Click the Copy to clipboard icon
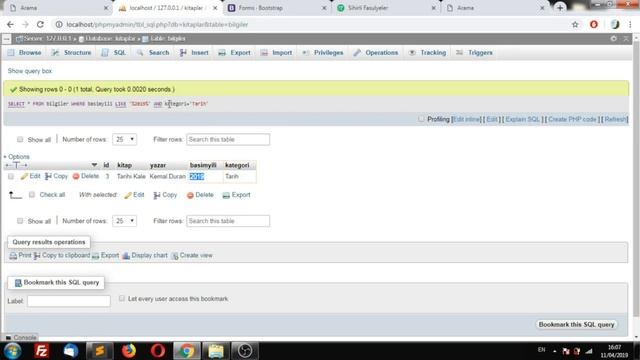Viewport: 640px width, 360px height. [x=37, y=256]
